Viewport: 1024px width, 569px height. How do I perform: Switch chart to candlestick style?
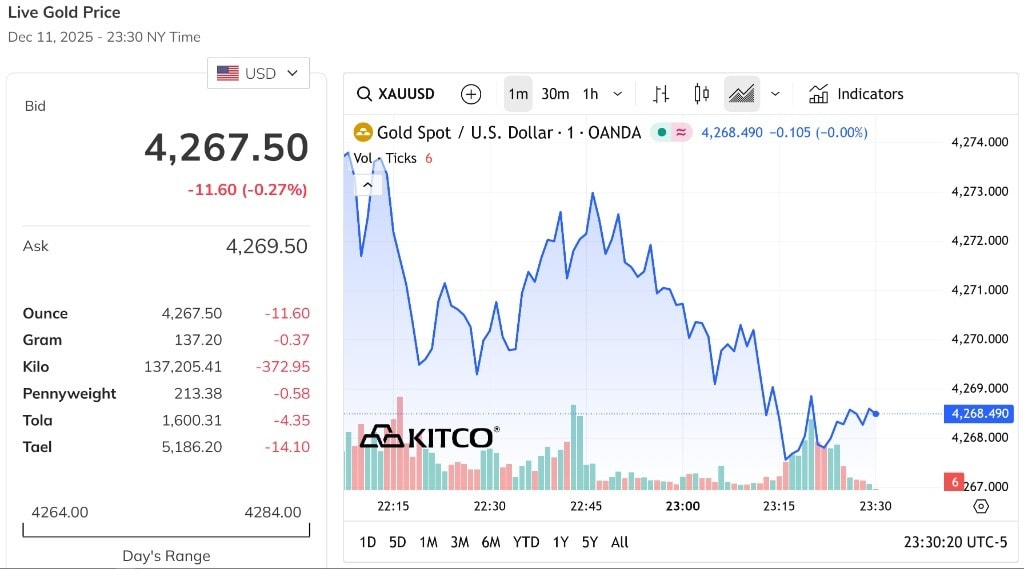point(701,94)
